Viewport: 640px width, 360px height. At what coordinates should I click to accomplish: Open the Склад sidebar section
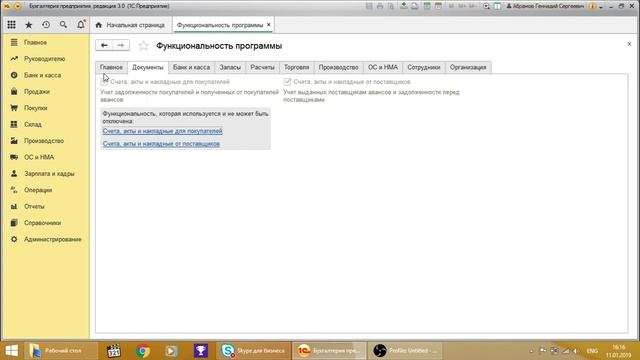tap(45, 124)
